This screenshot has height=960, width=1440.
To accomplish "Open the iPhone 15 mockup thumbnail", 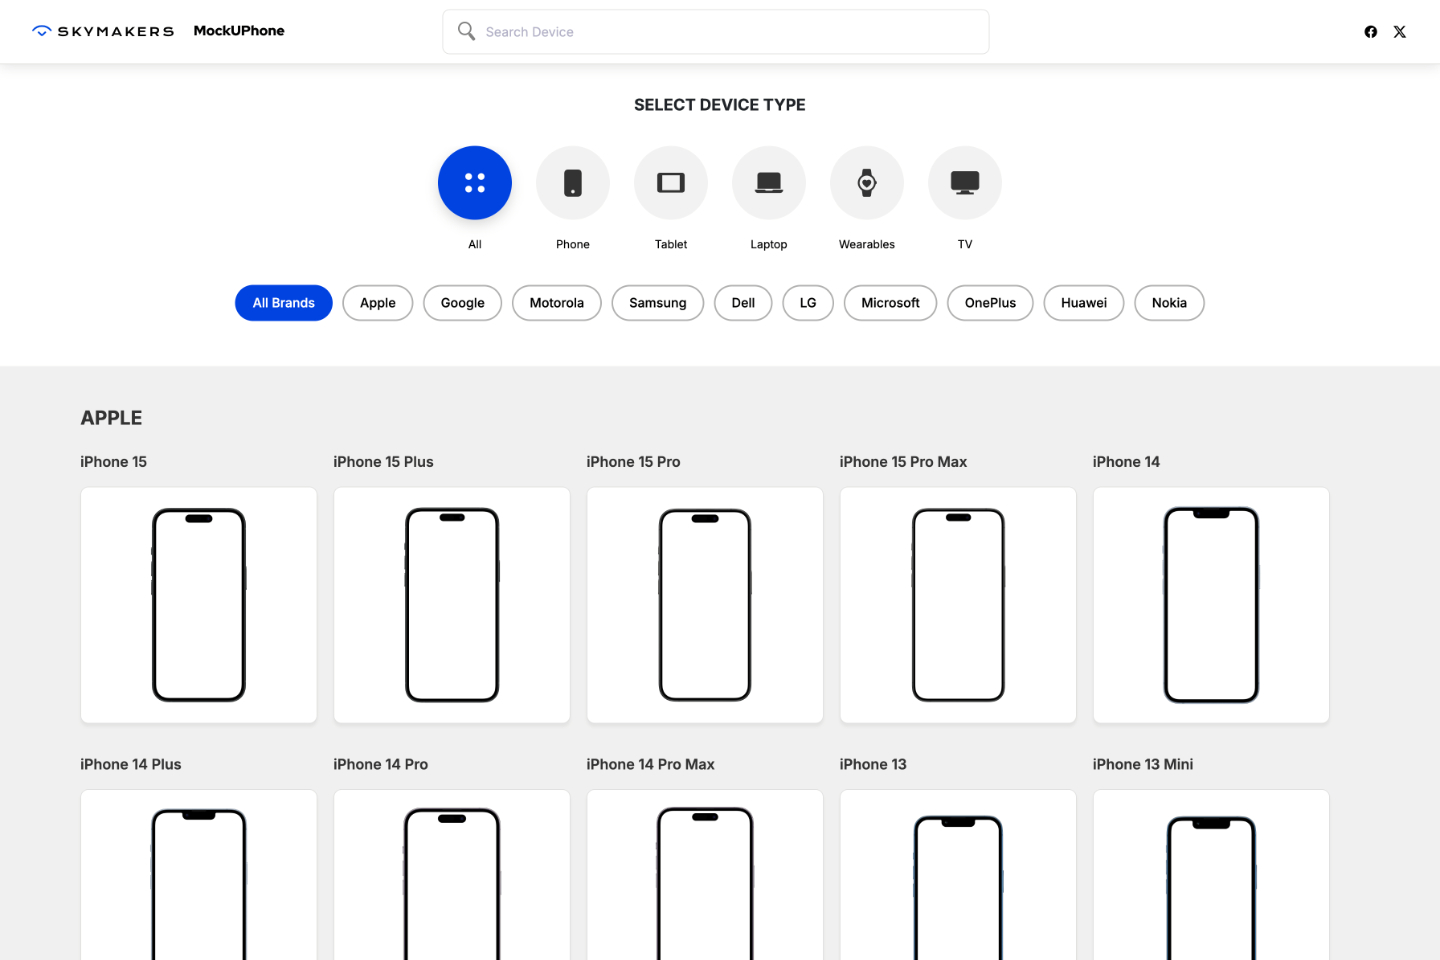I will coord(199,605).
